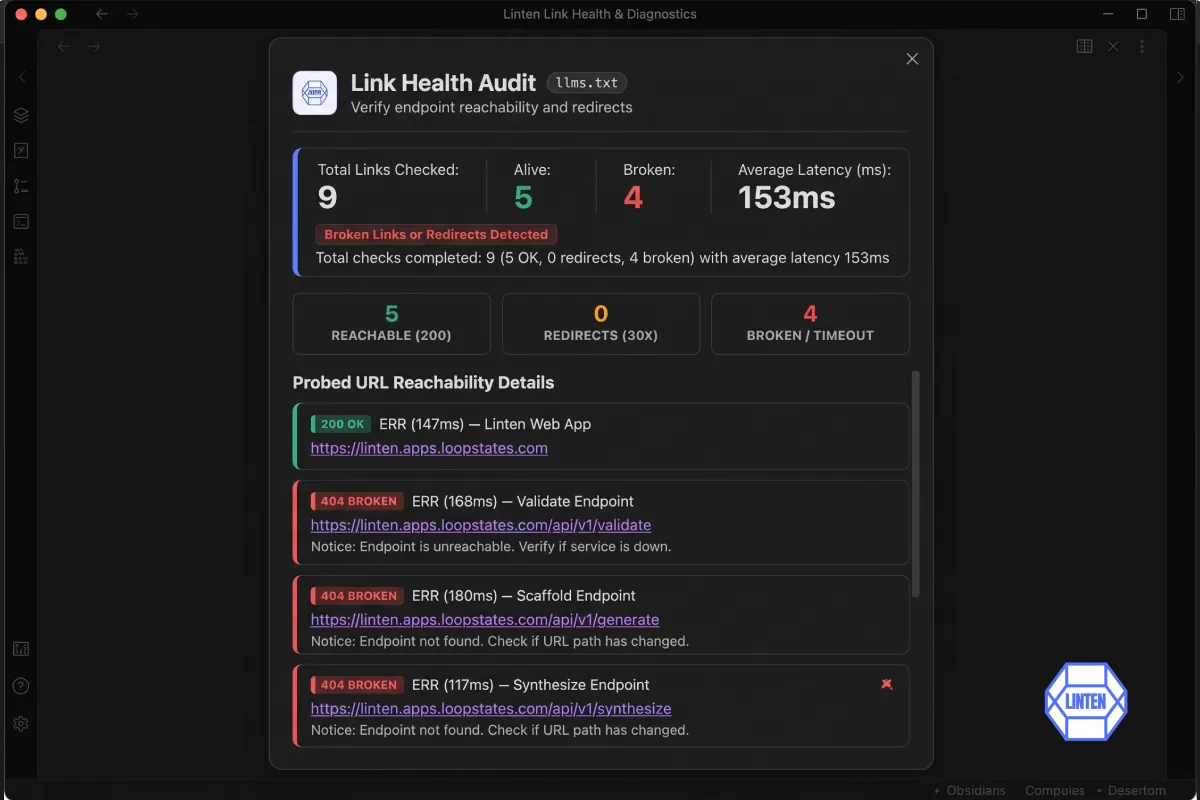The width and height of the screenshot is (1200, 800).
Task: Open the /api/v1/validate link
Action: tap(481, 525)
